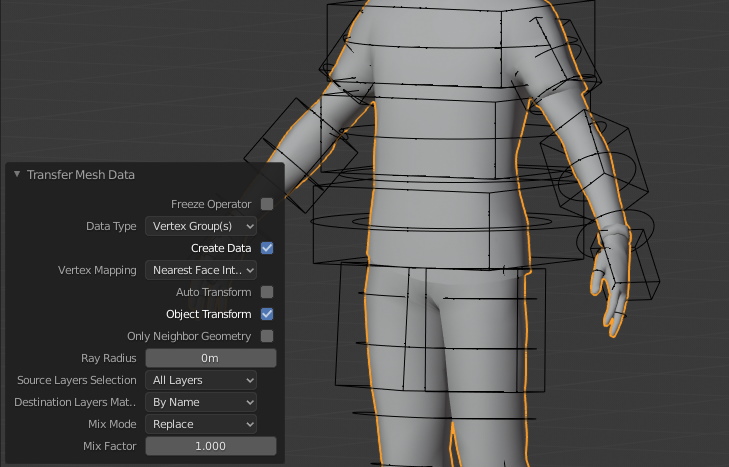729x467 pixels.
Task: Click the Object Transform label
Action: (209, 314)
